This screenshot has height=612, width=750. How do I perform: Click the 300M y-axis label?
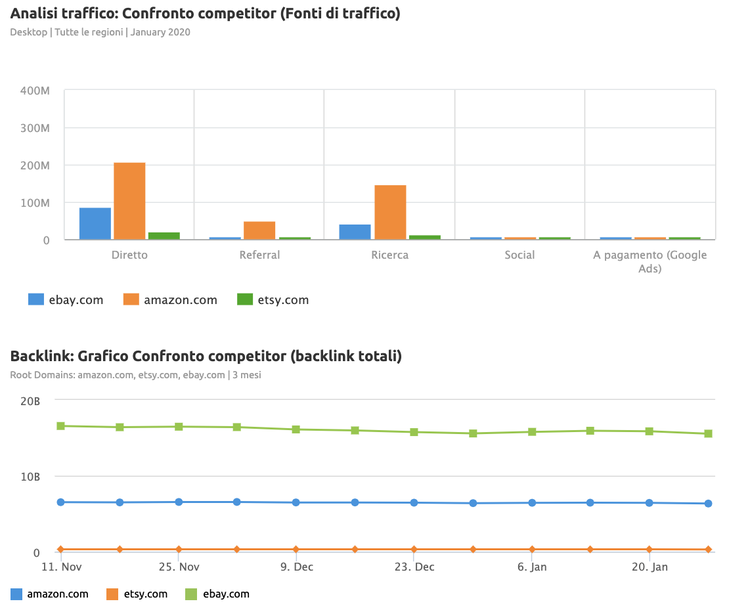pos(35,128)
